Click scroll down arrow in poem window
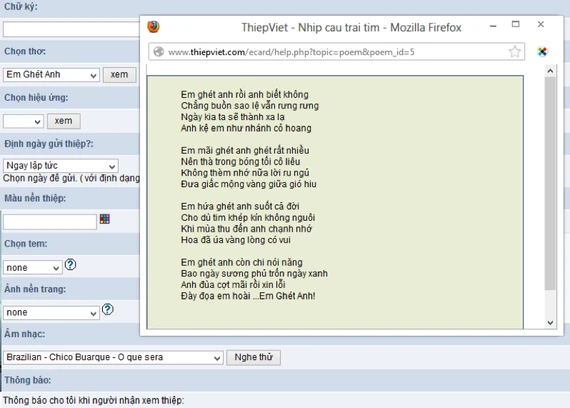Viewport: 570px width, 408px height. click(x=550, y=323)
